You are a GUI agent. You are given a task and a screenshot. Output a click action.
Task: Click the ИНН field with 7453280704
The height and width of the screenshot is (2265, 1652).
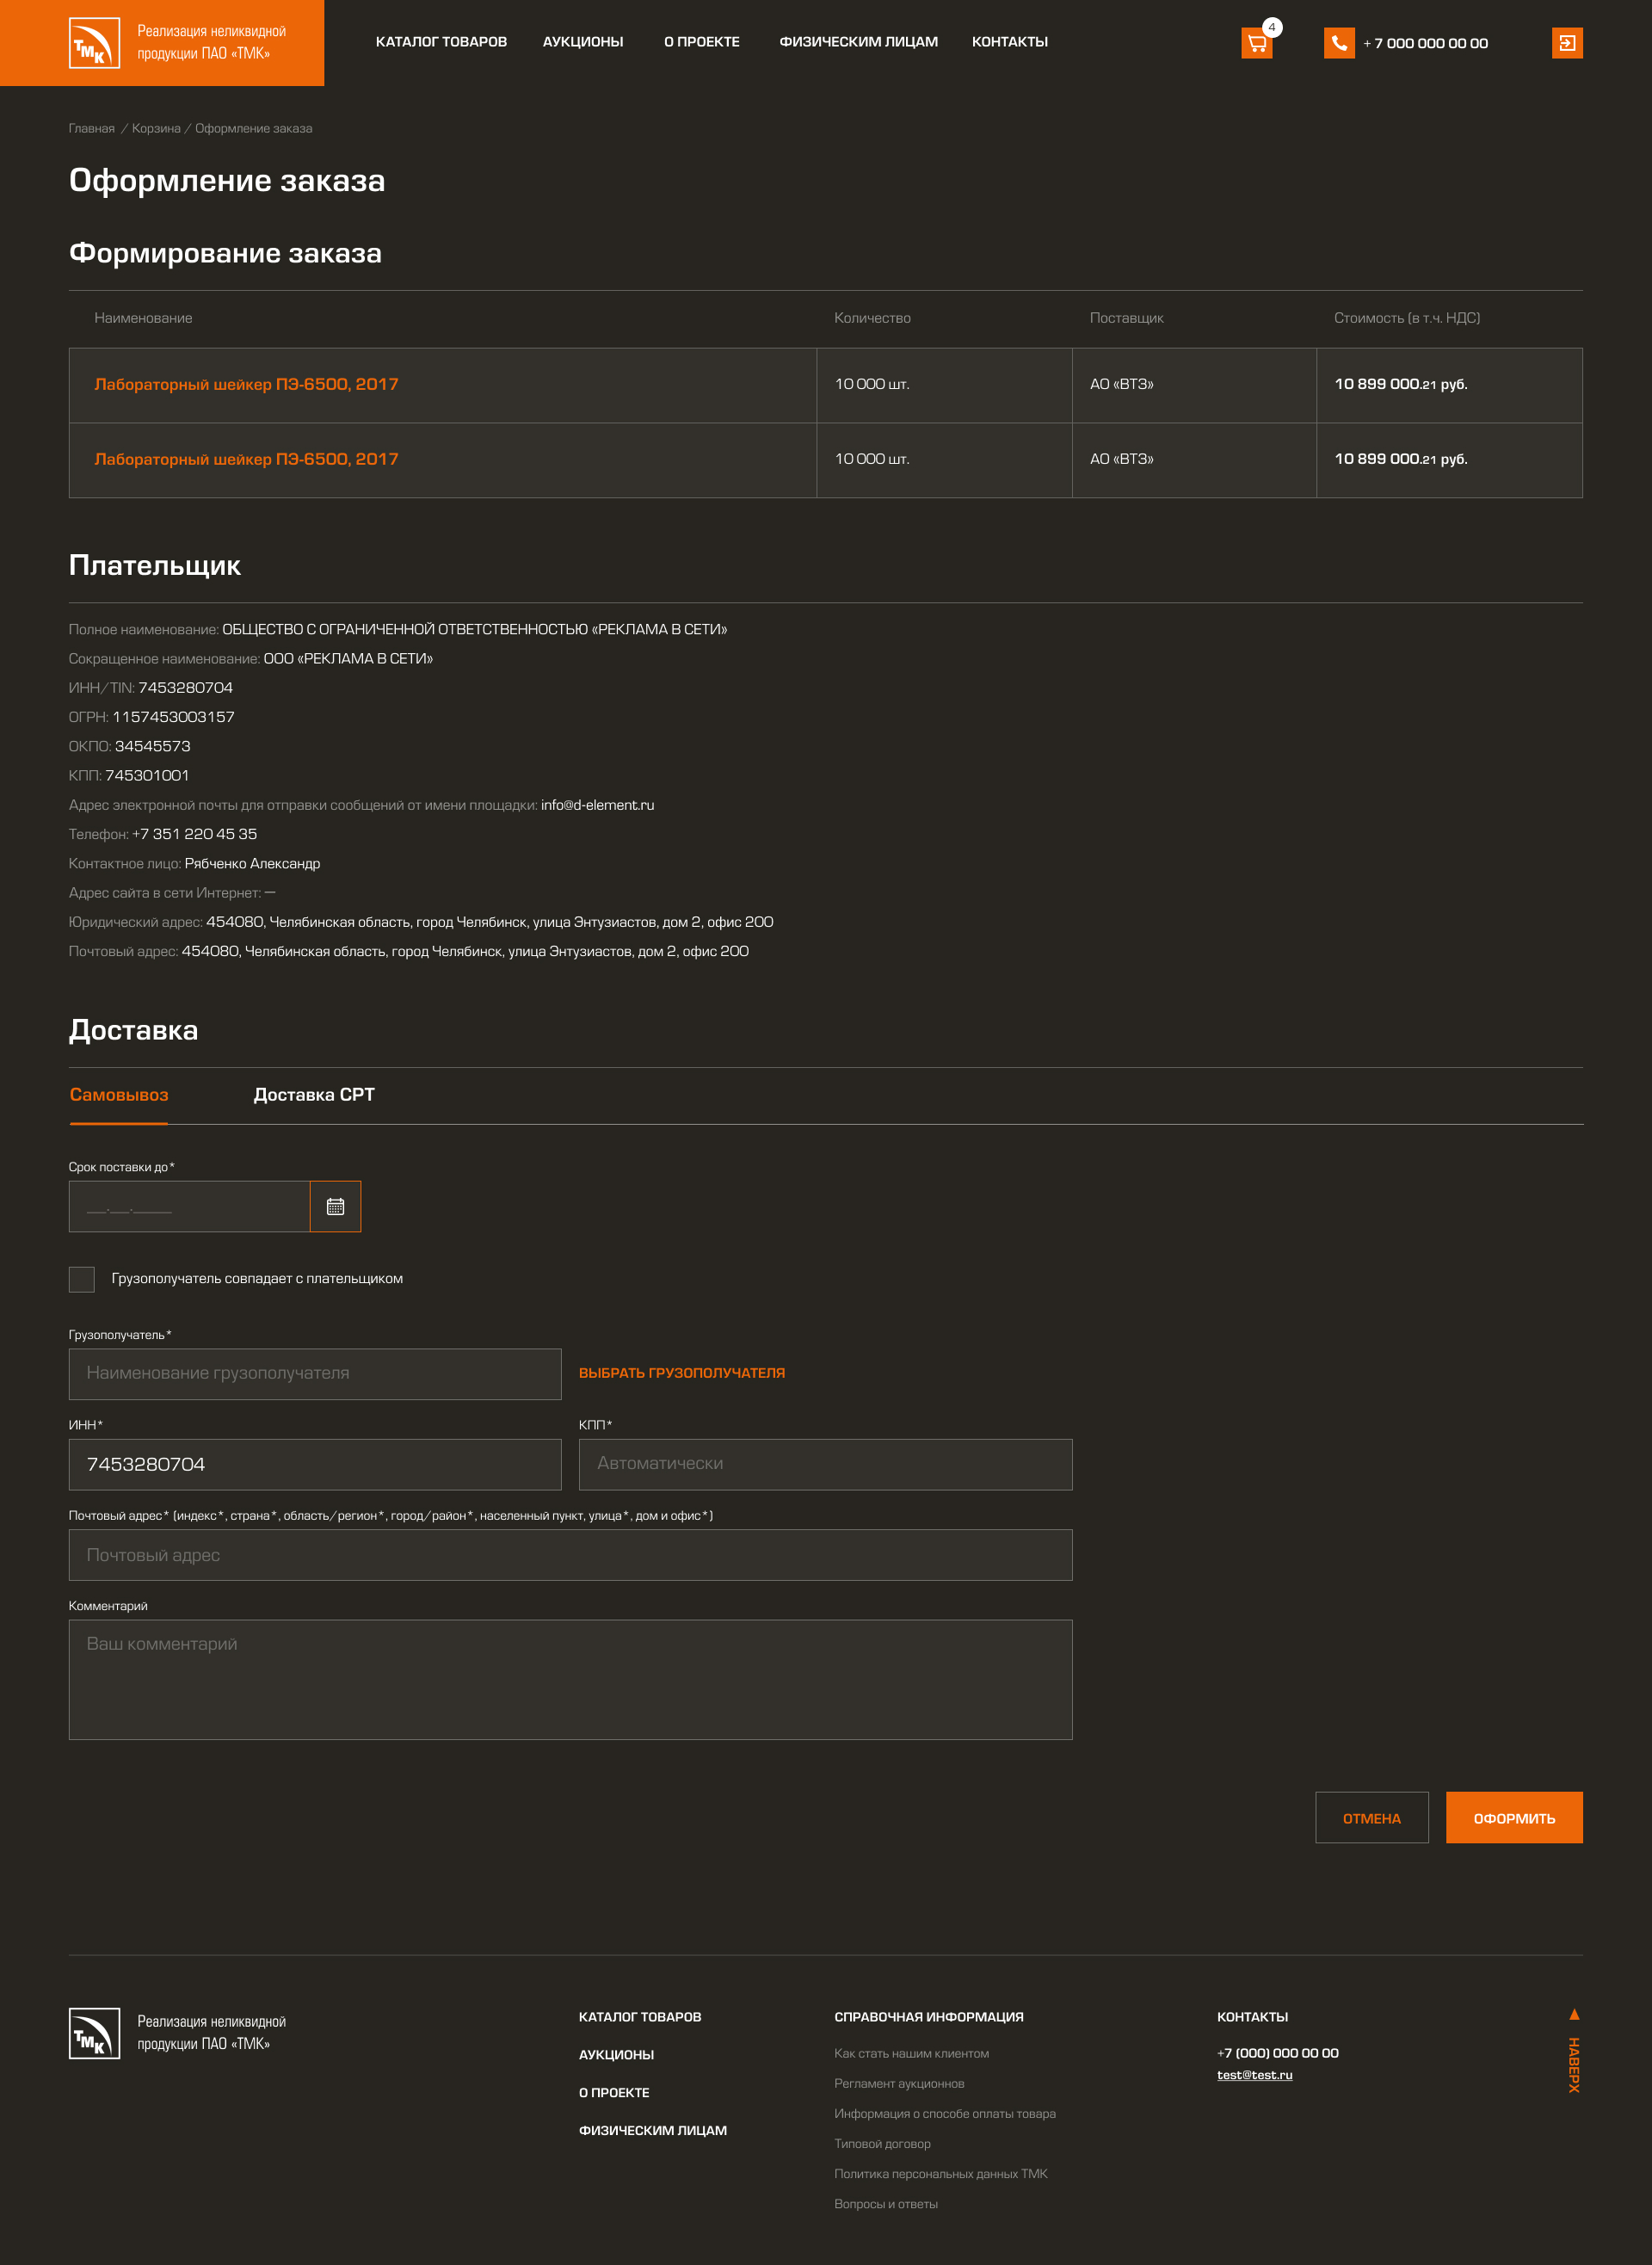click(x=315, y=1465)
